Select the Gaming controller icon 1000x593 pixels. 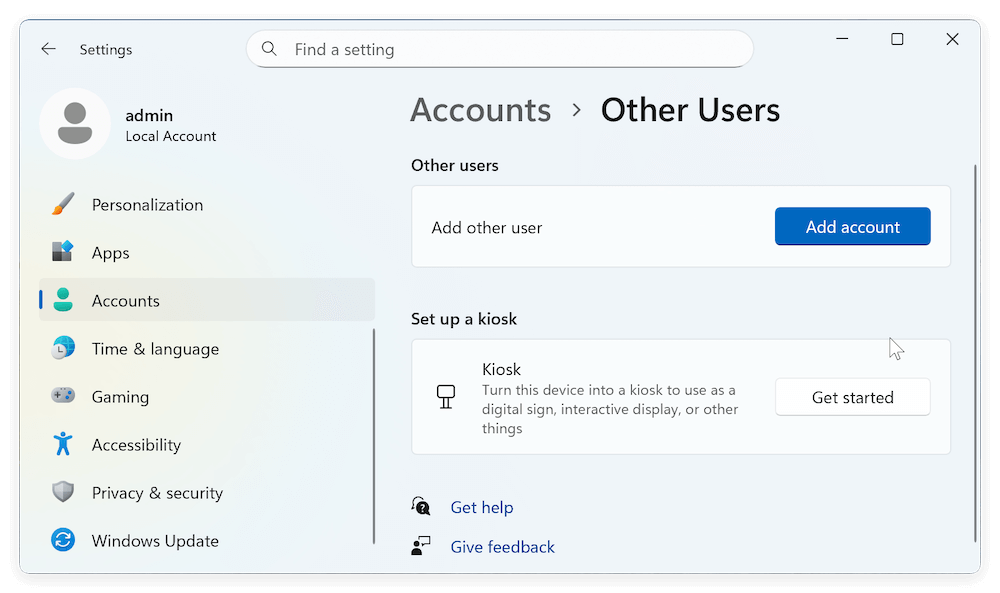click(63, 397)
